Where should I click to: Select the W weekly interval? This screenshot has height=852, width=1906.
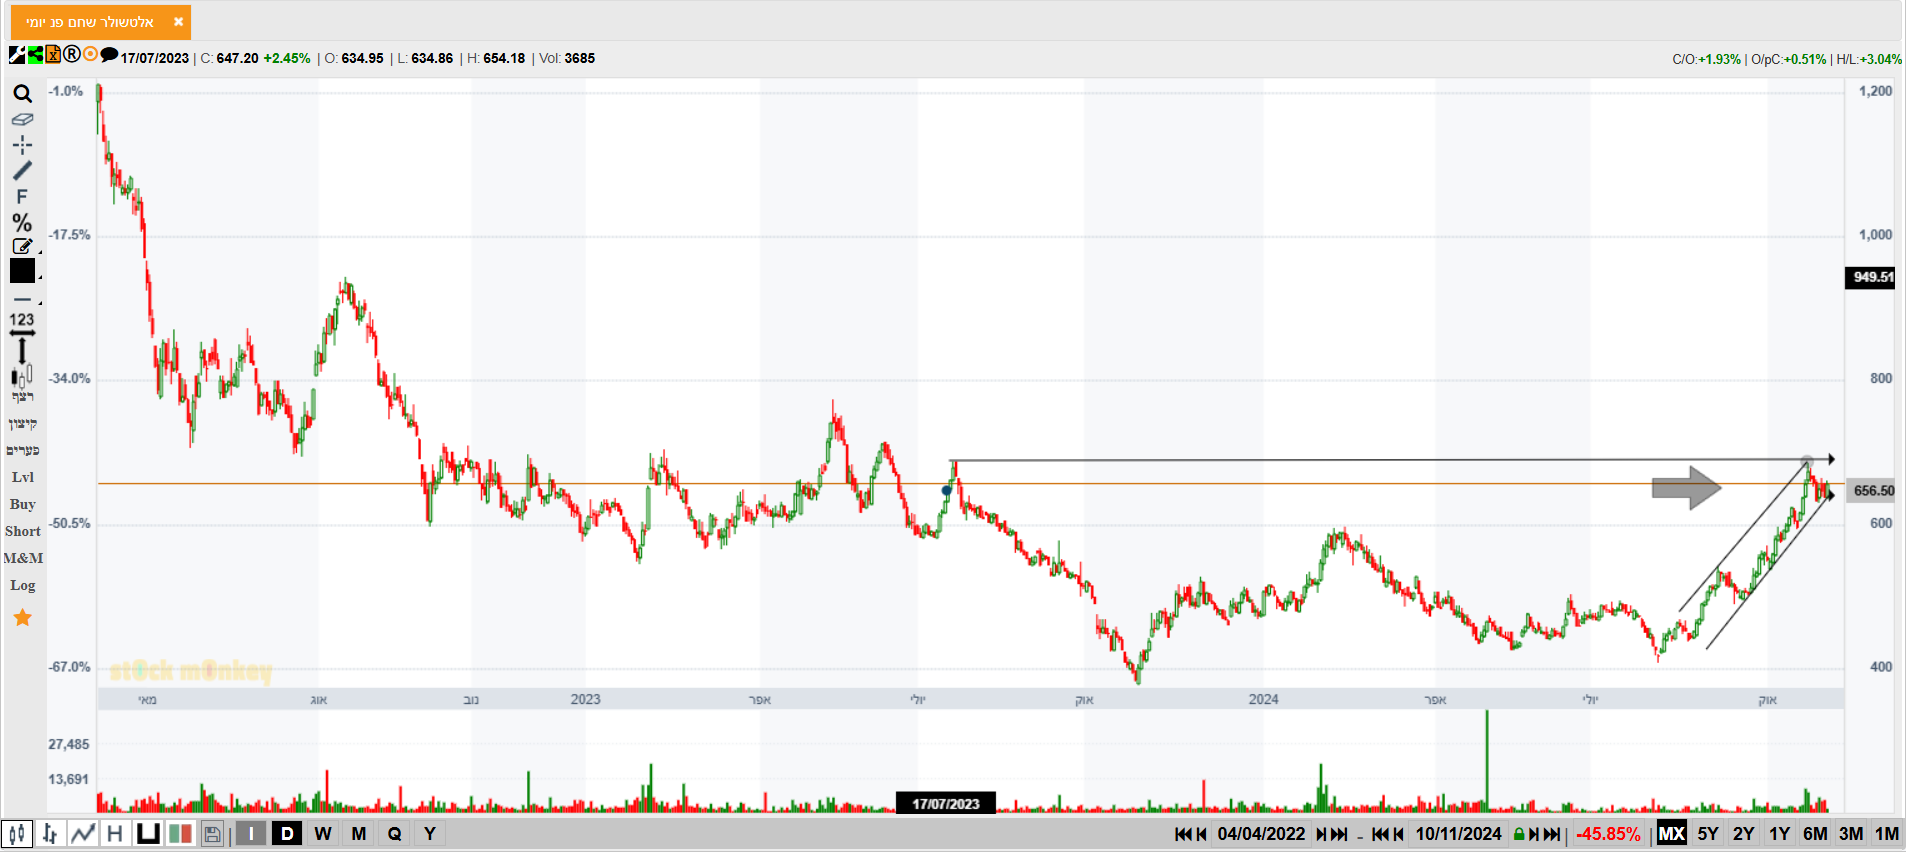323,833
